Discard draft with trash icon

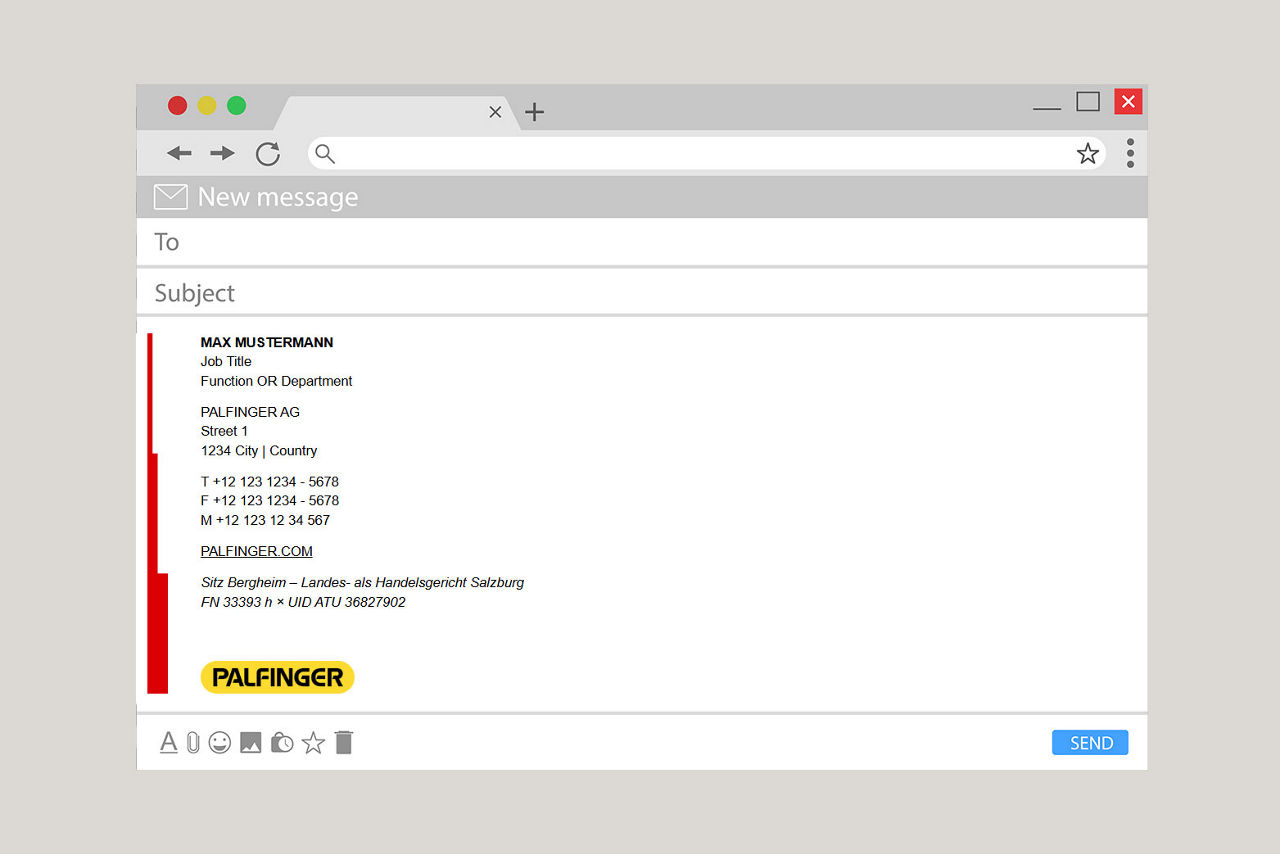pos(344,742)
